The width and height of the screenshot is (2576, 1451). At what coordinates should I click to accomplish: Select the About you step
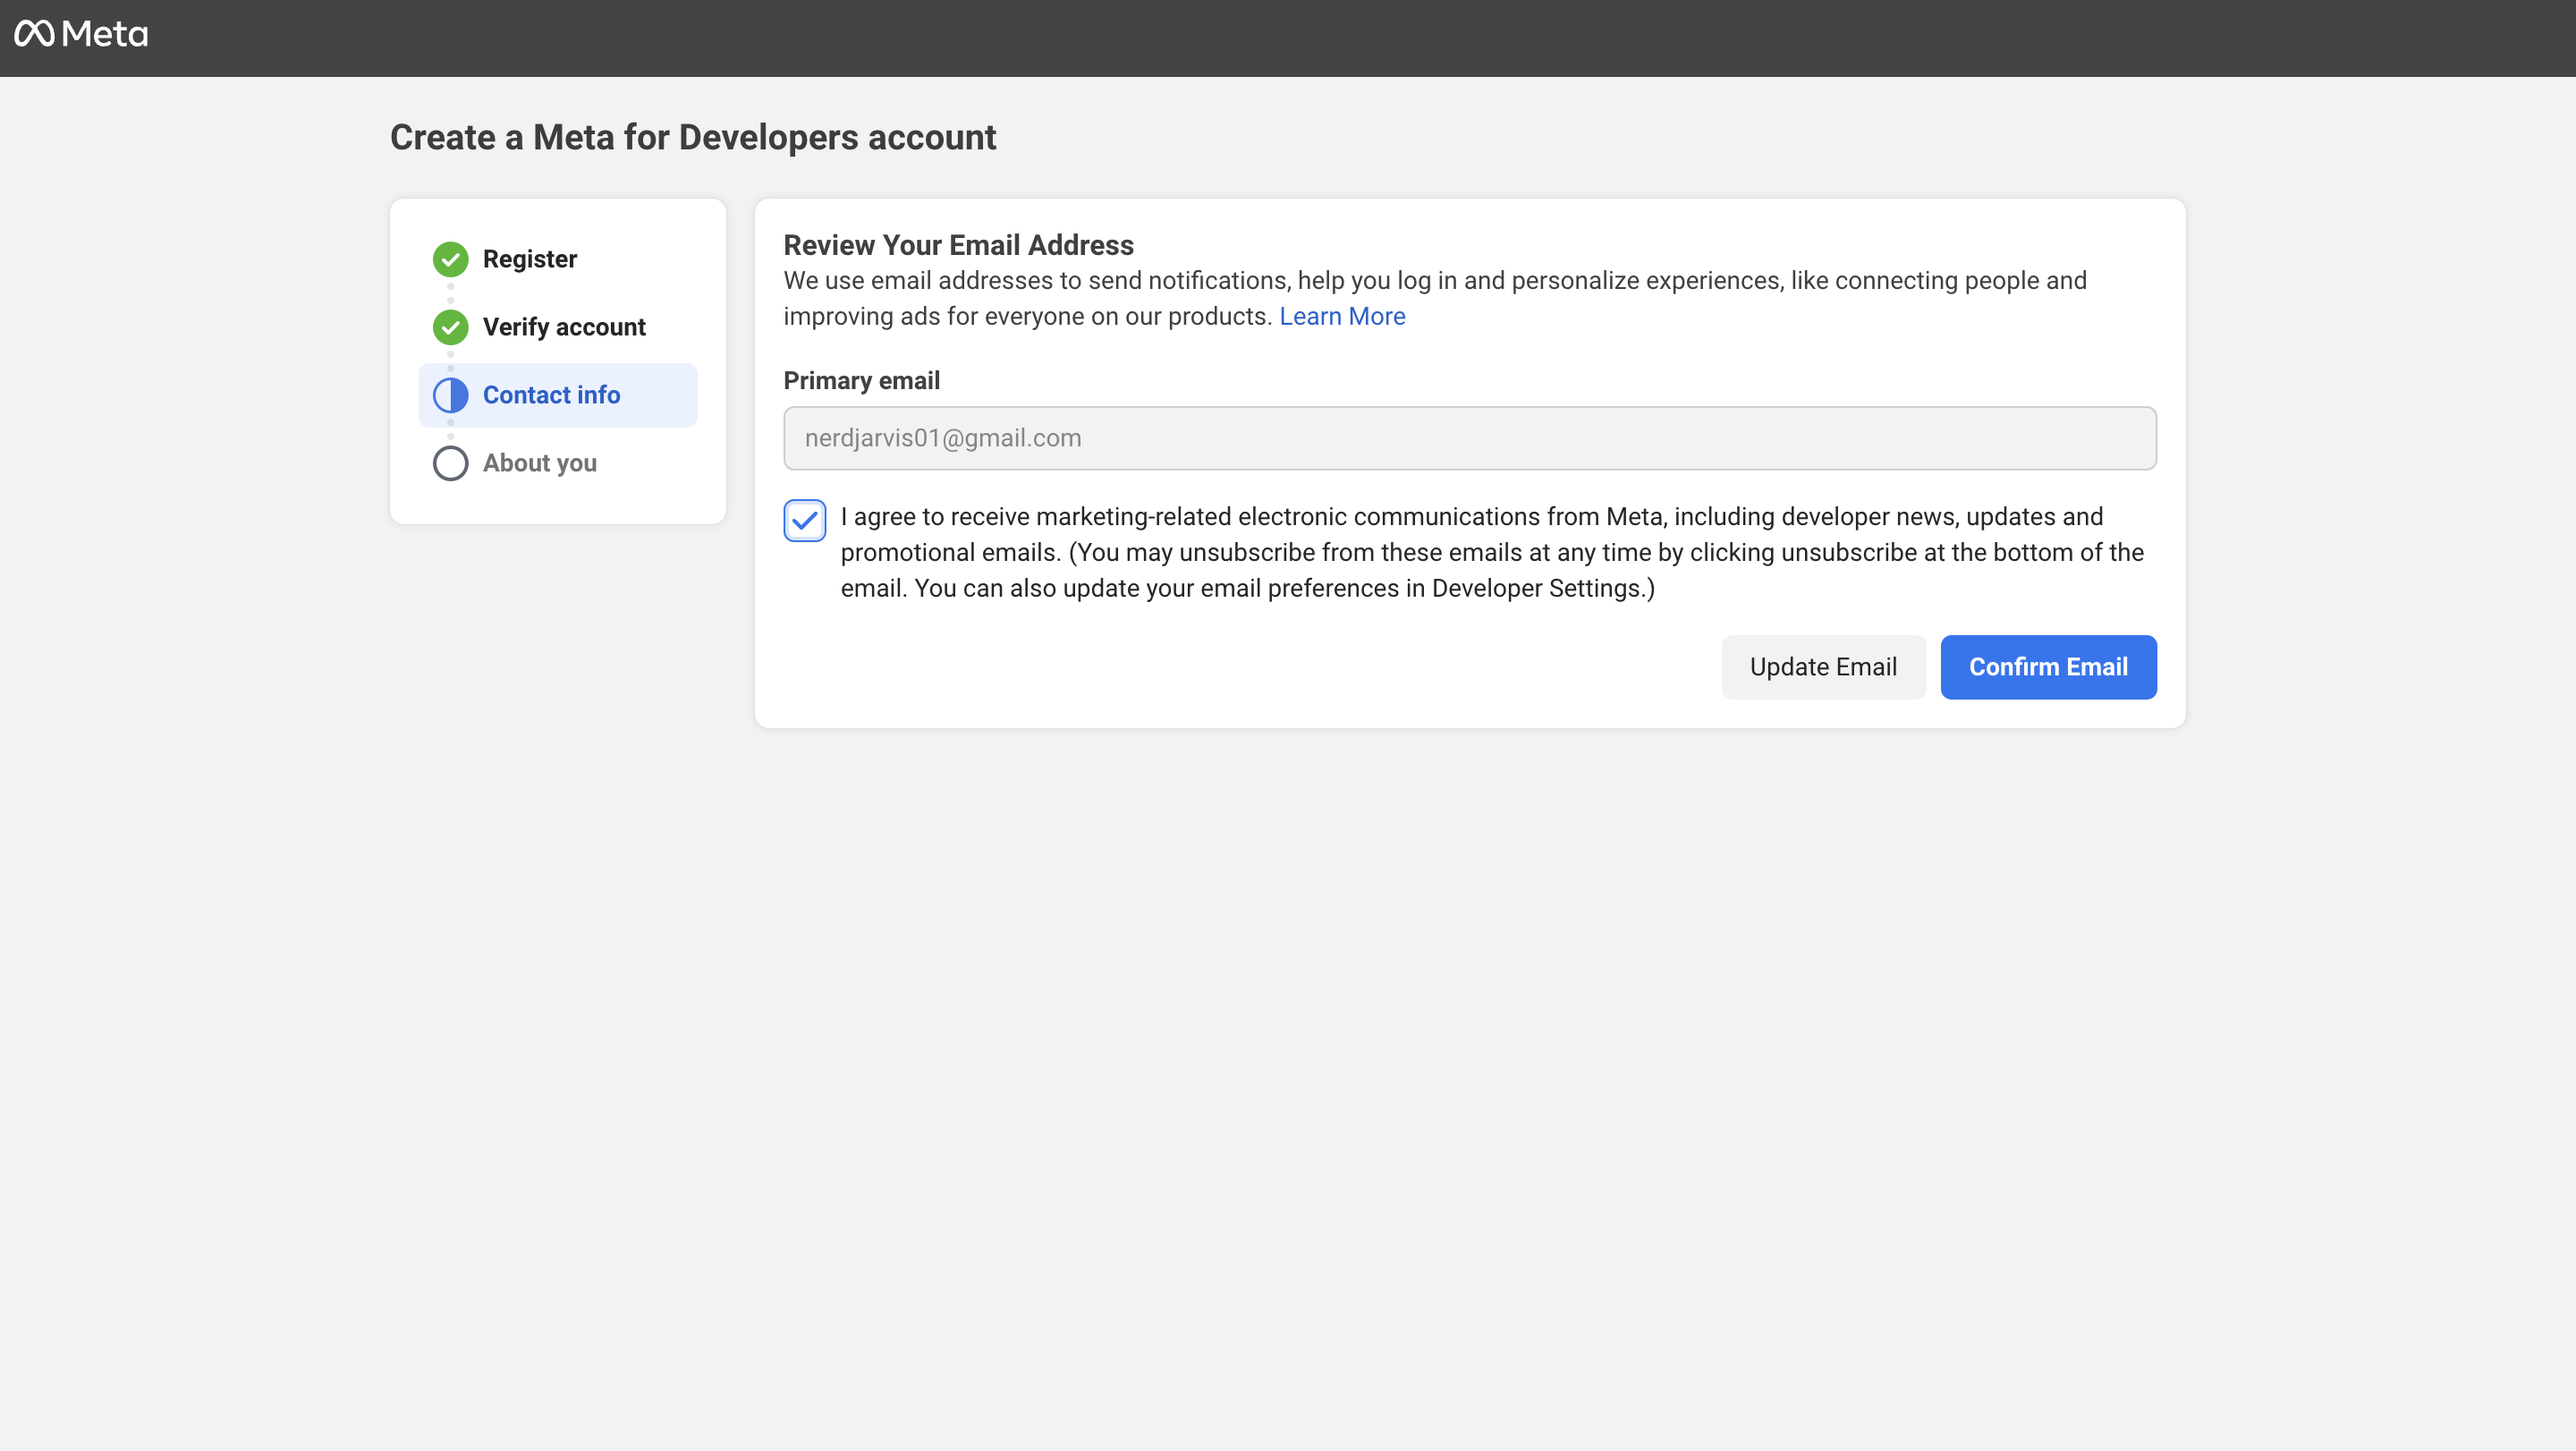(539, 463)
